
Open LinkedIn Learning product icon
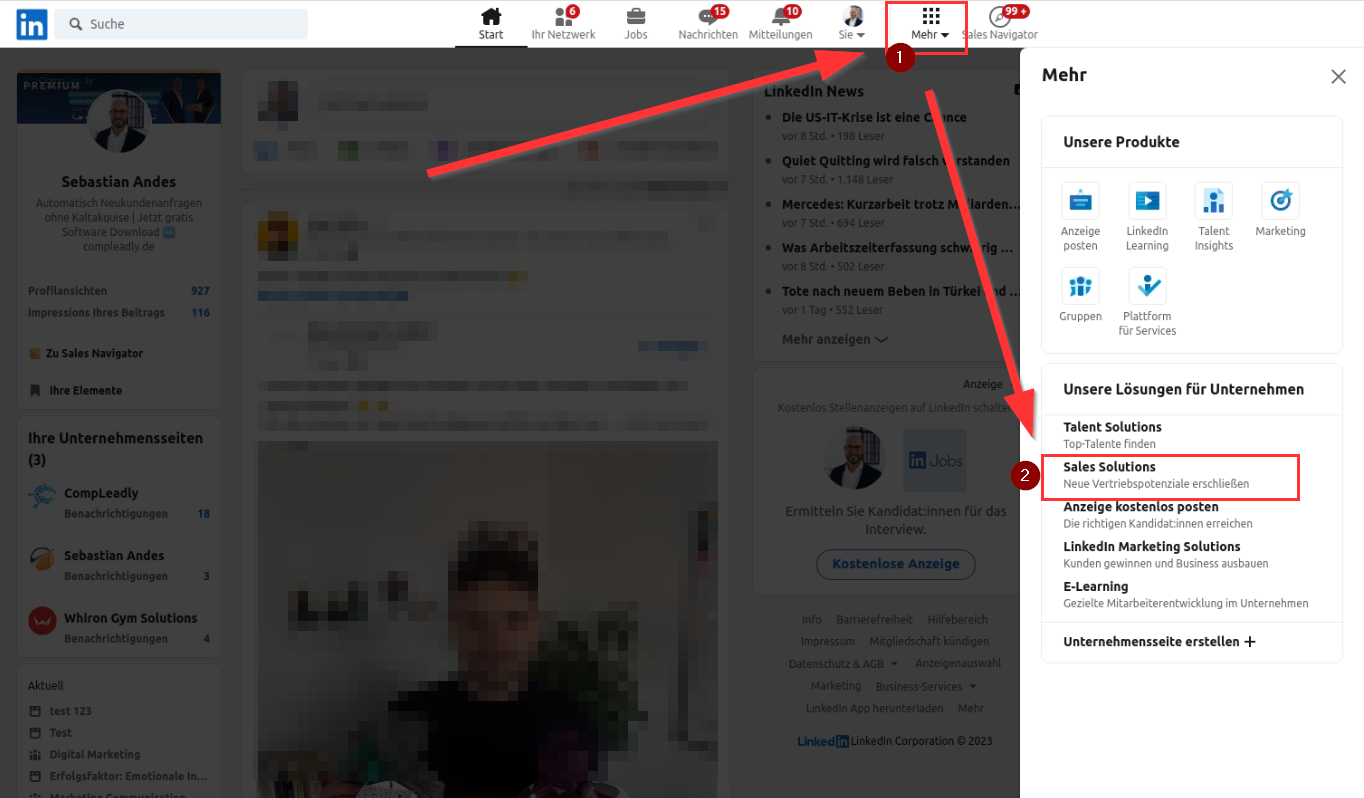[1147, 201]
